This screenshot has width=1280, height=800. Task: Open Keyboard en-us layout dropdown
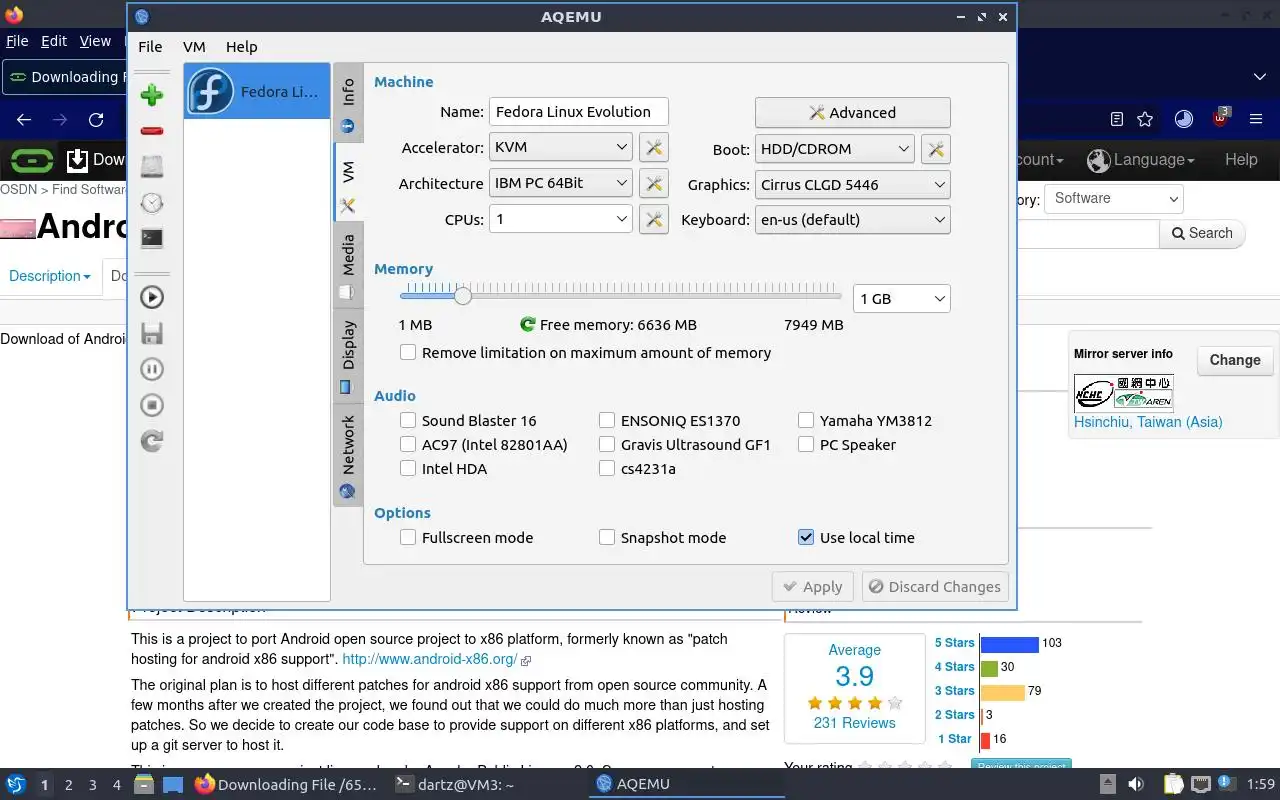point(852,219)
